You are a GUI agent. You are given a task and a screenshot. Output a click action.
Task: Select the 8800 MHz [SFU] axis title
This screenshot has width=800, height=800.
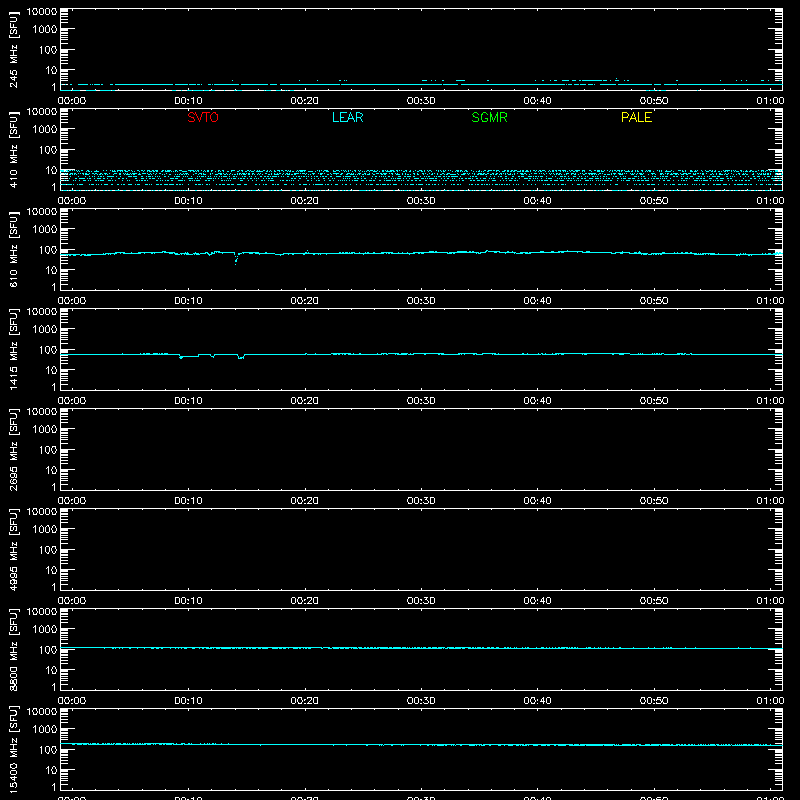tap(13, 649)
